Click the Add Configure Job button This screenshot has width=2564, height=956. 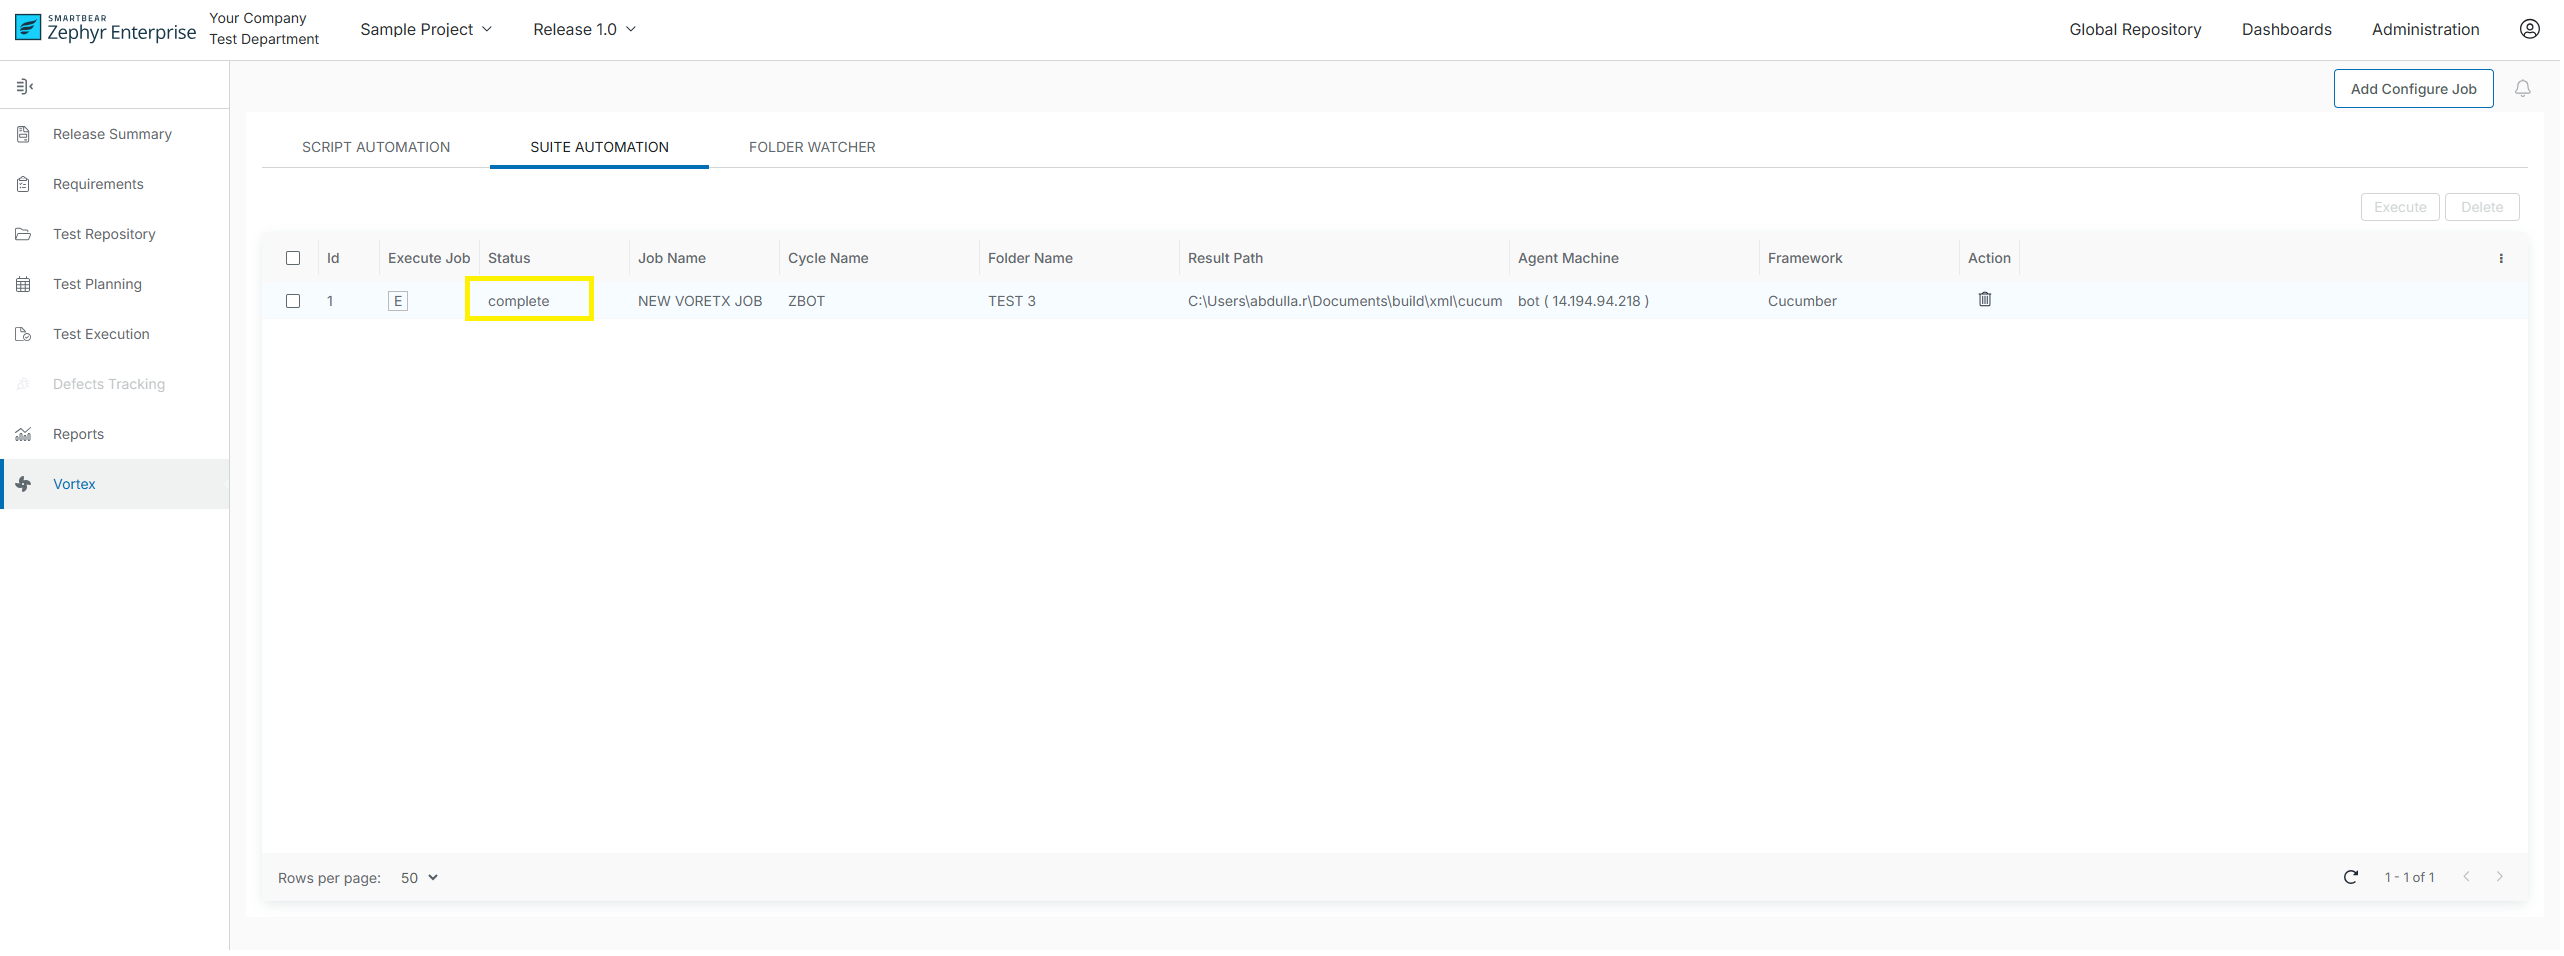point(2412,89)
